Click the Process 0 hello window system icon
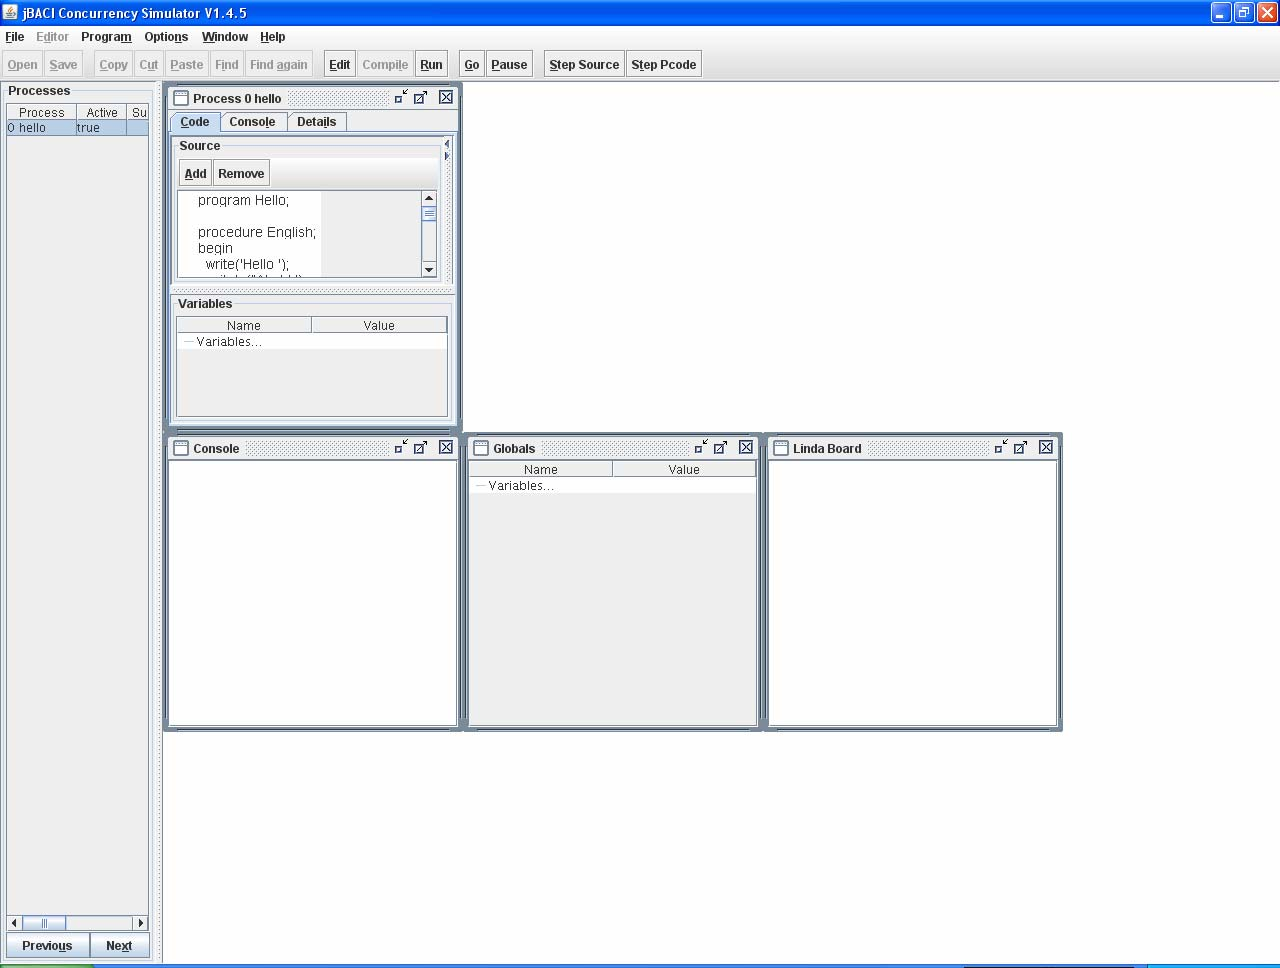The height and width of the screenshot is (968, 1280). [181, 98]
